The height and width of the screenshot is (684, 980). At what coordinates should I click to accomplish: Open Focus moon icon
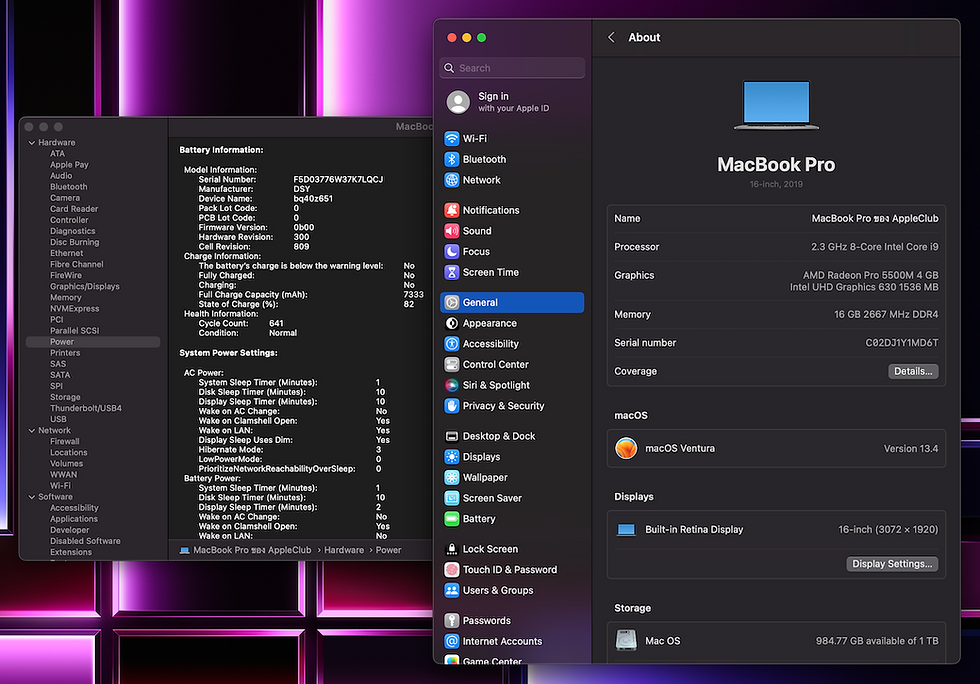click(x=451, y=251)
